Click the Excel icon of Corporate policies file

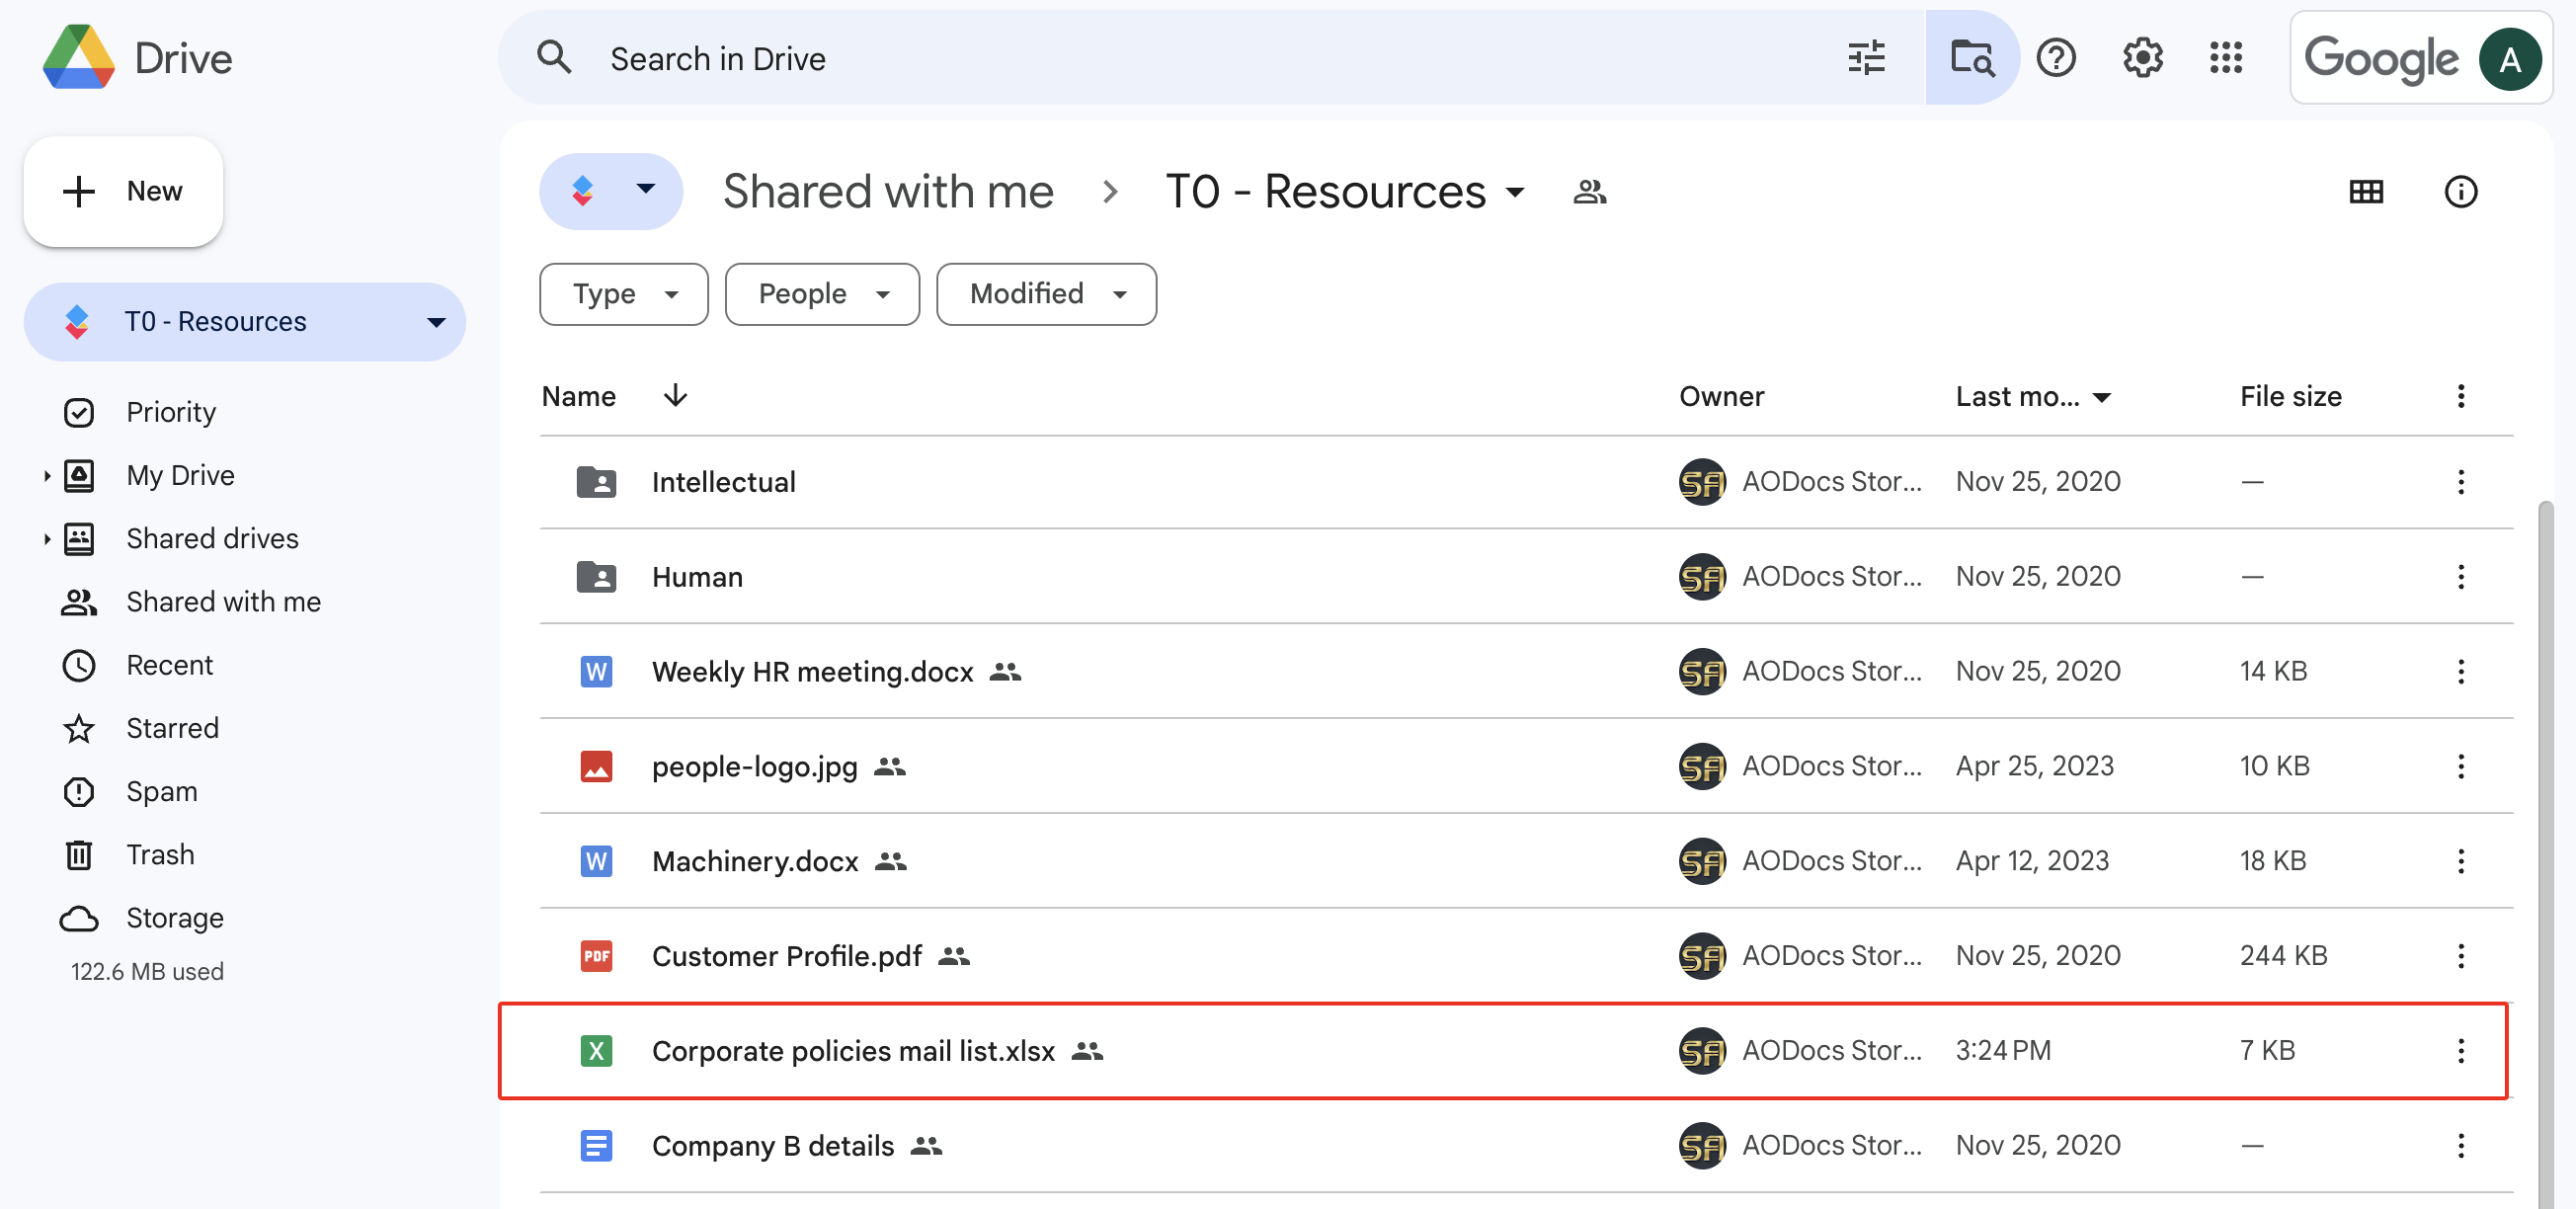coord(596,1051)
